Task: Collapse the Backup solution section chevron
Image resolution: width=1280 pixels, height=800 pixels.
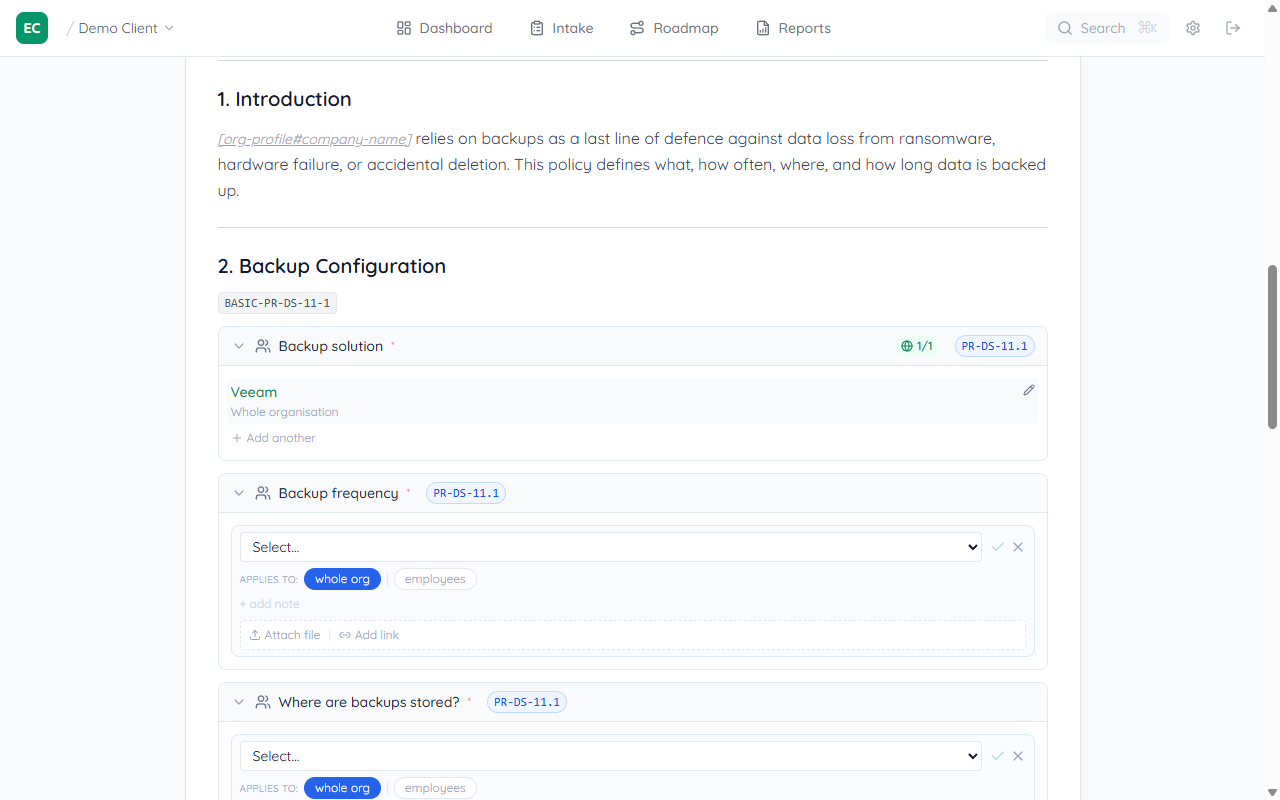Action: click(x=239, y=346)
